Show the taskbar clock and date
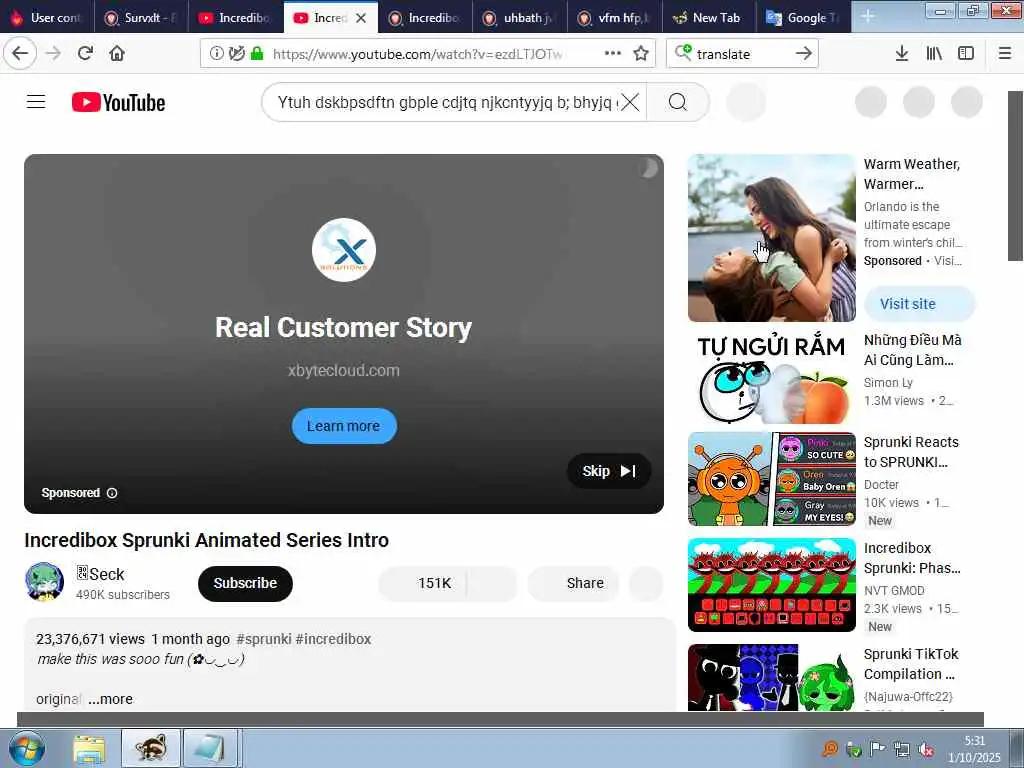The image size is (1024, 768). 974,749
